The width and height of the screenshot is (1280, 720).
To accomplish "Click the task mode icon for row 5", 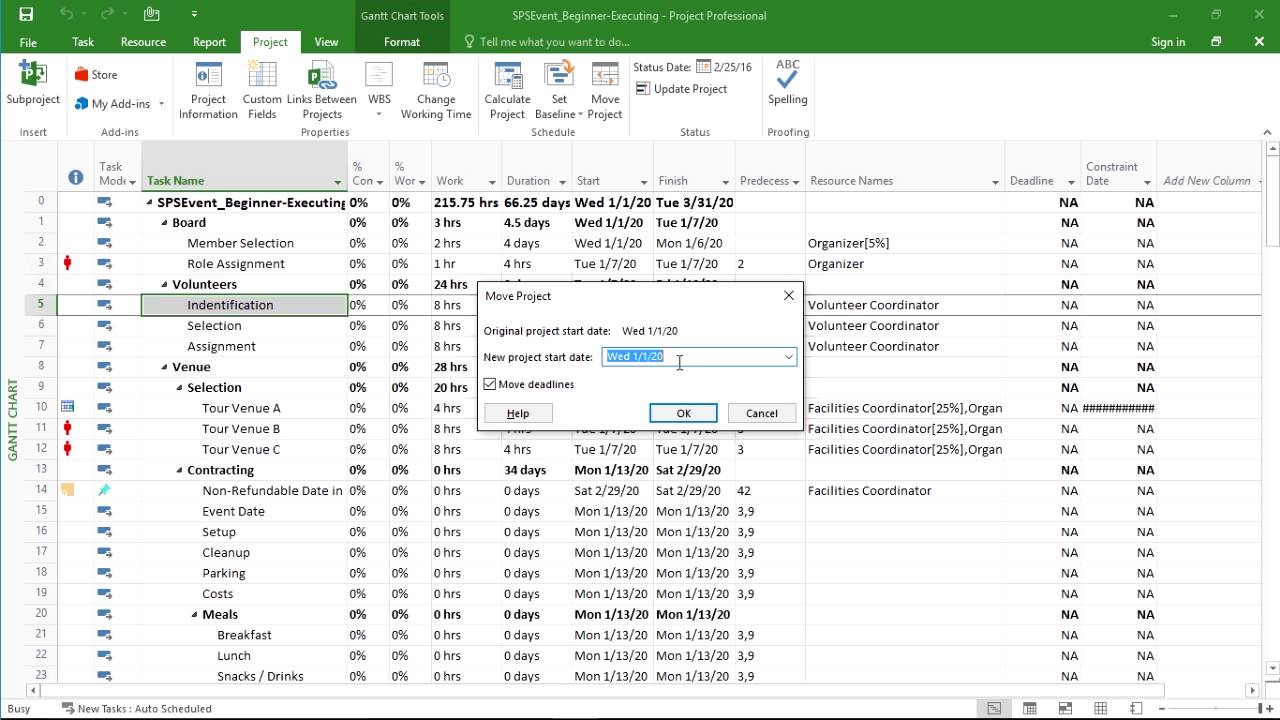I will pos(104,305).
